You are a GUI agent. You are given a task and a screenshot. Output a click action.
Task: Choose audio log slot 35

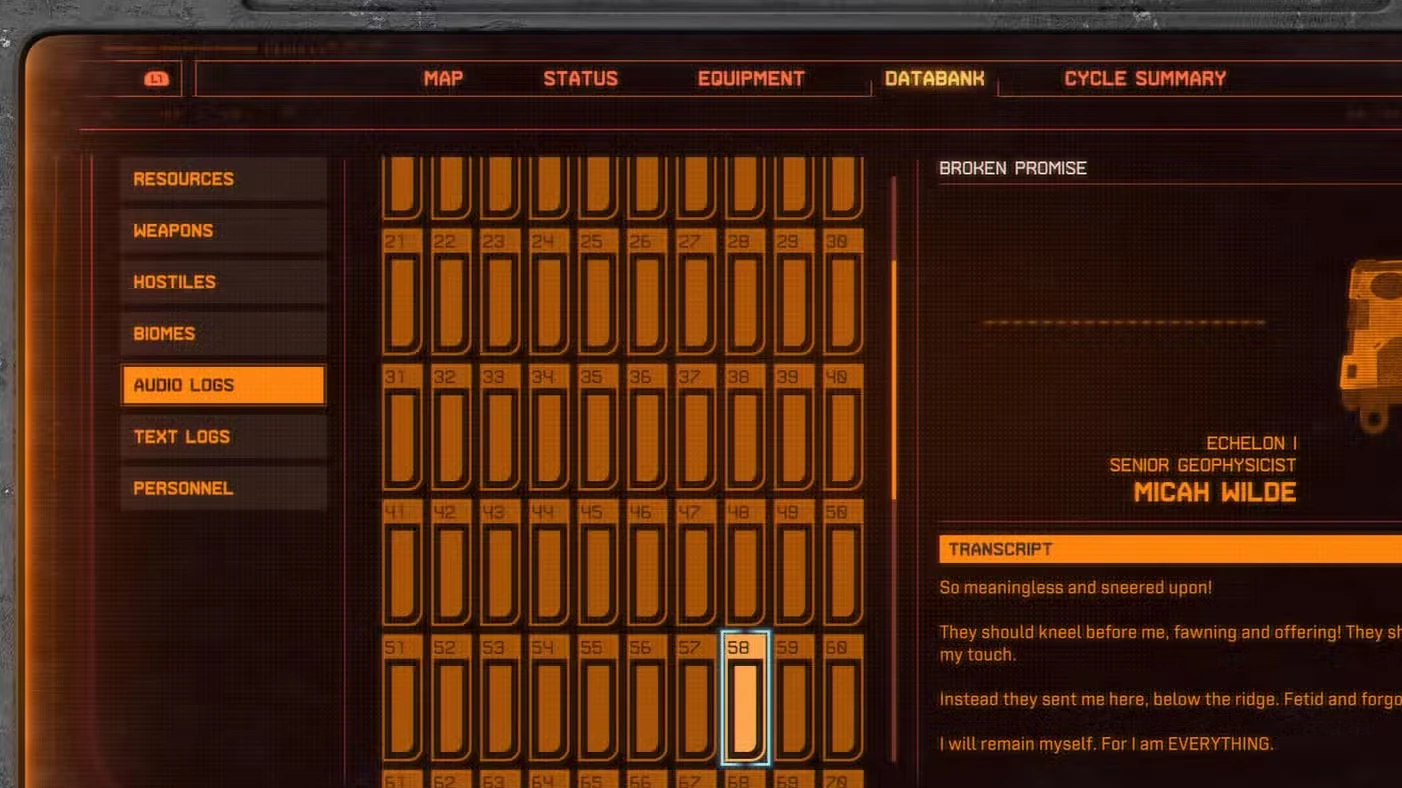click(598, 428)
